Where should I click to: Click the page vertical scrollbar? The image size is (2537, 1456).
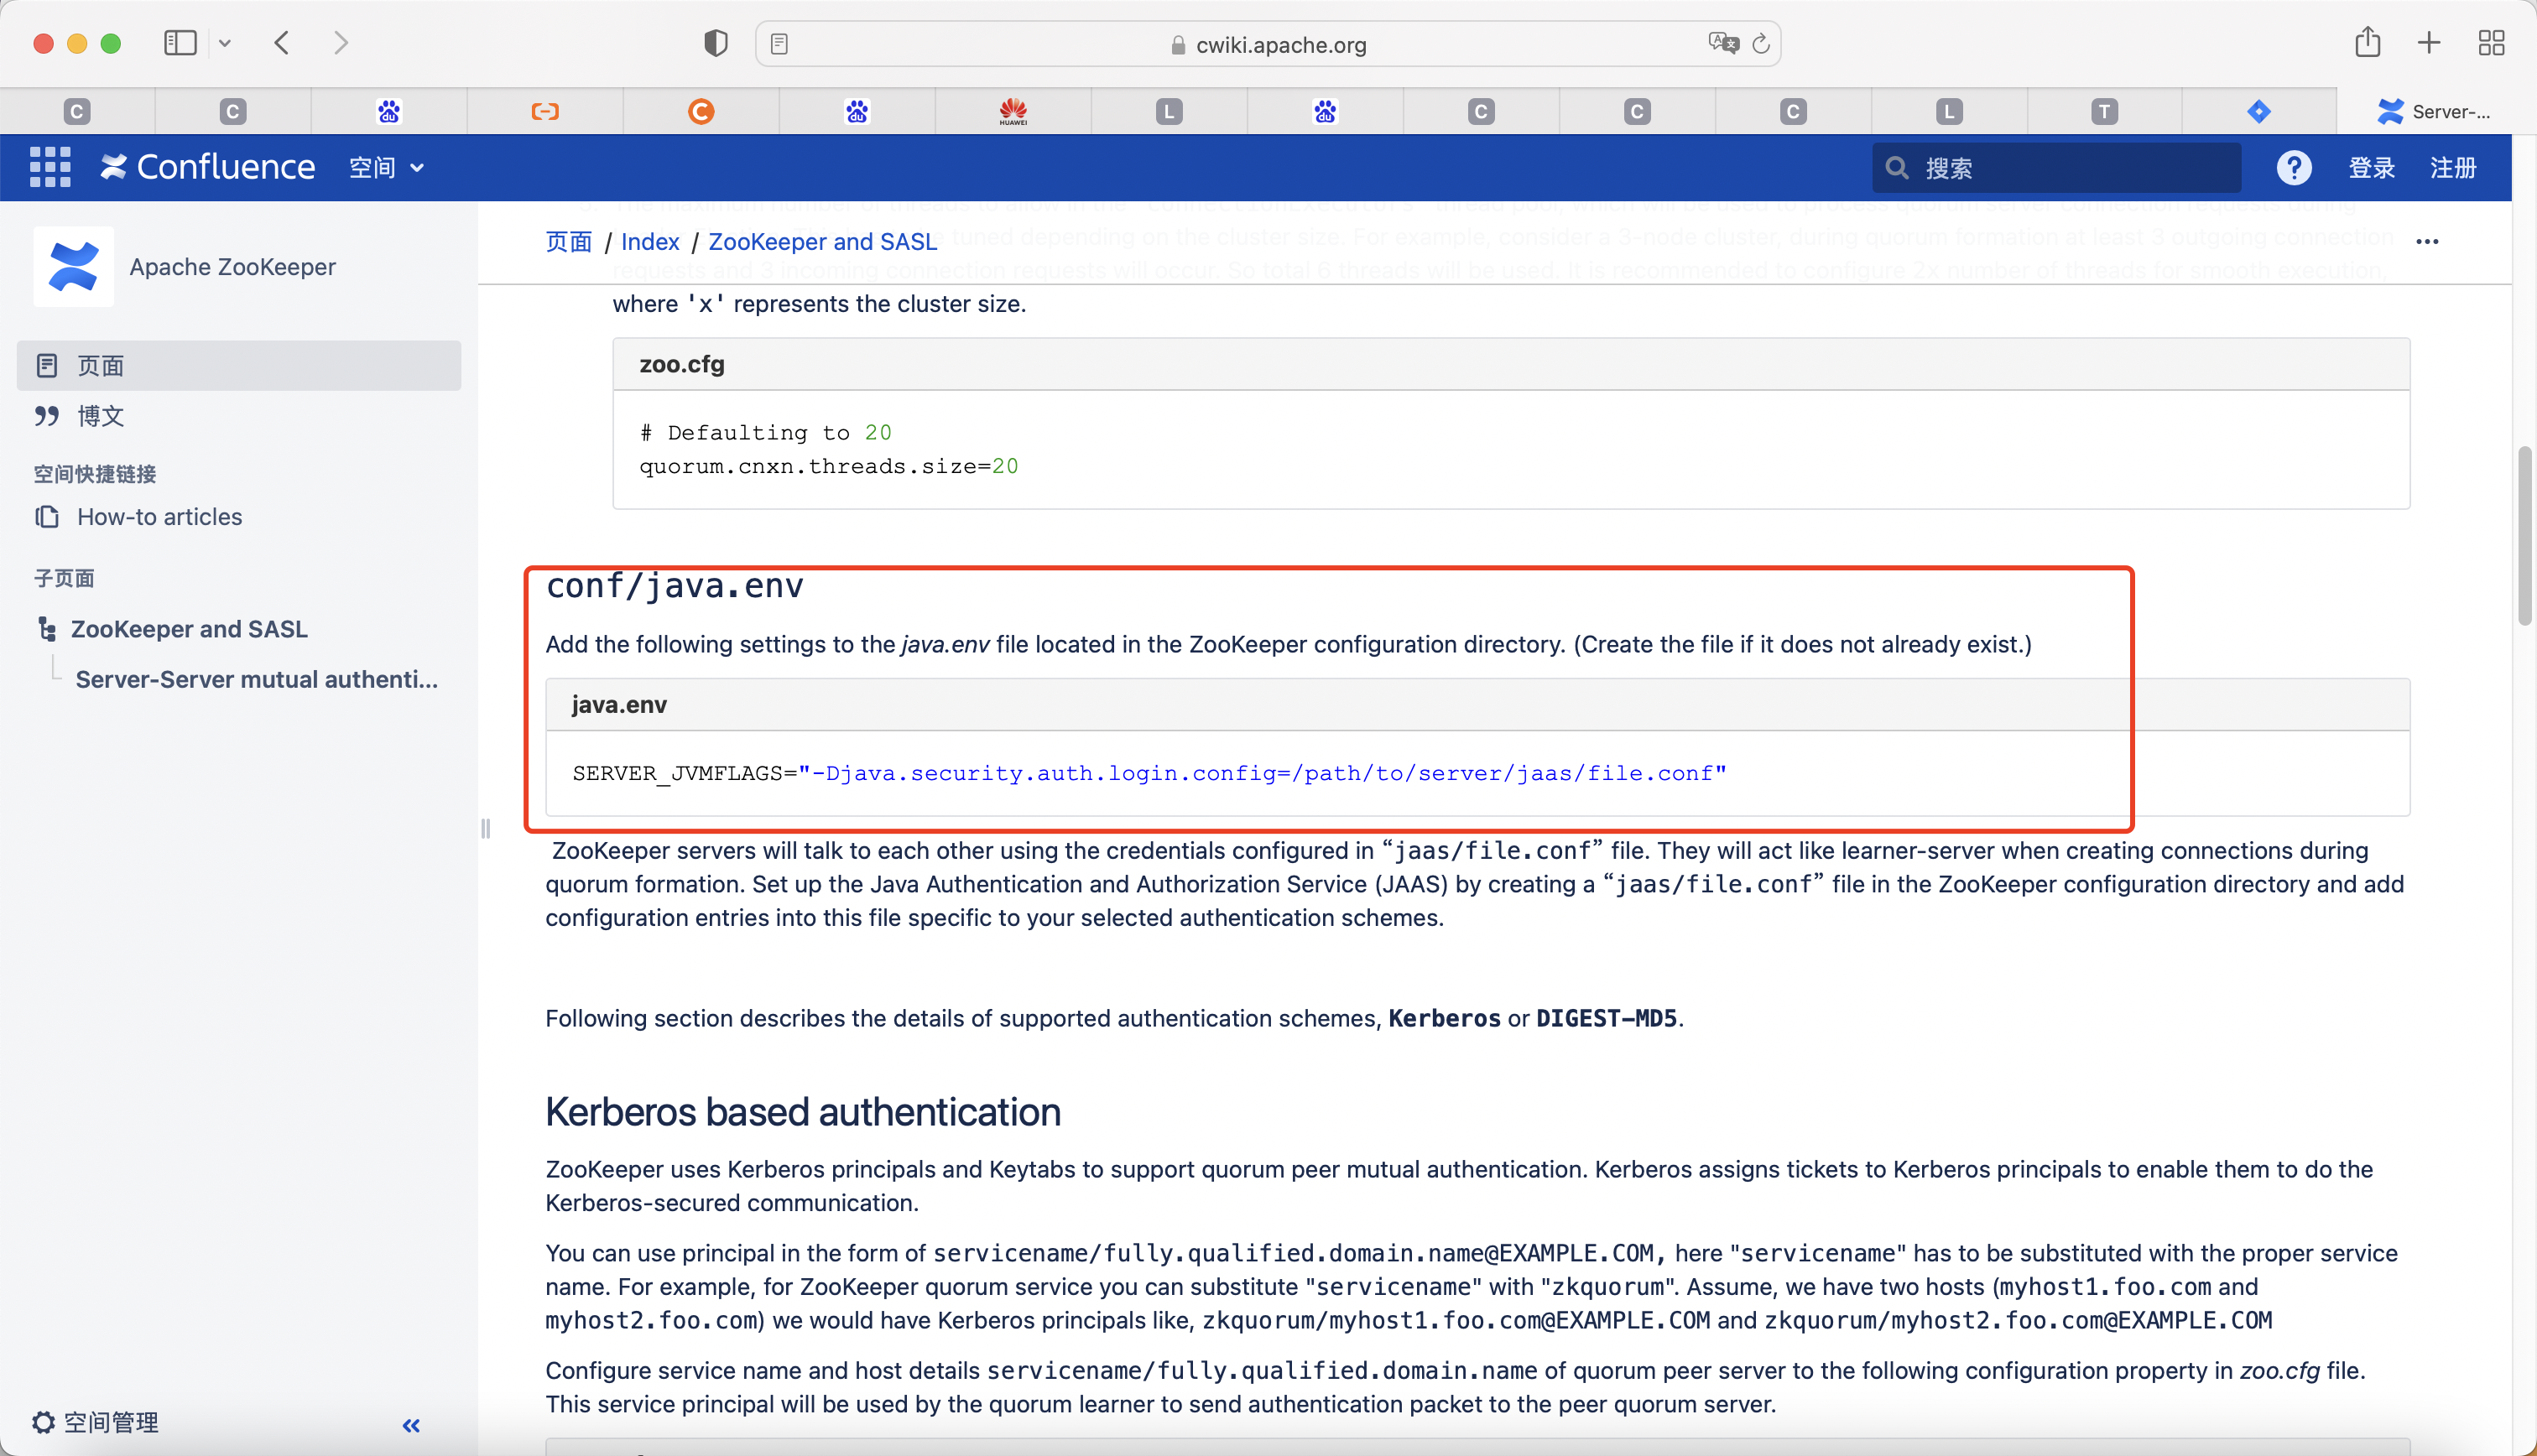point(2524,535)
